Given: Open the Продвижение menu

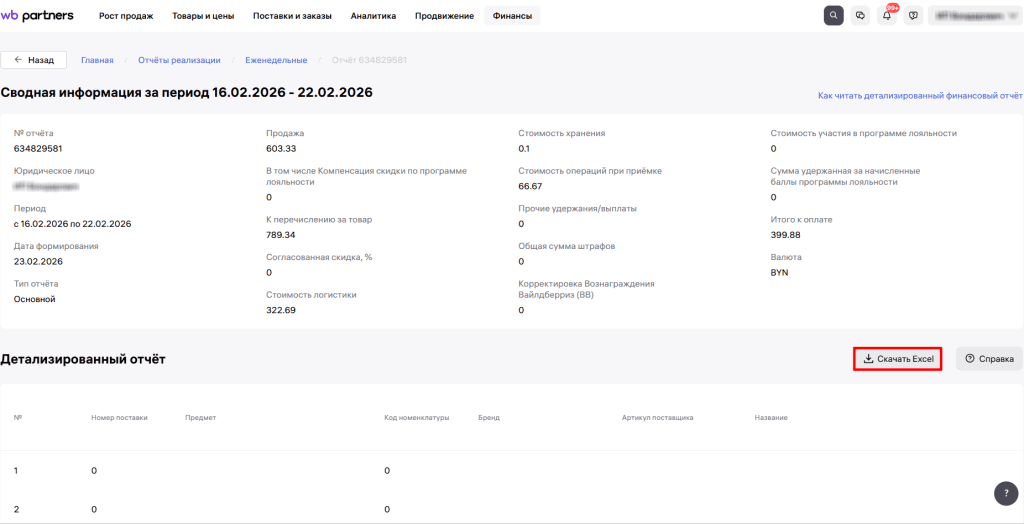Looking at the screenshot, I should click(x=444, y=16).
